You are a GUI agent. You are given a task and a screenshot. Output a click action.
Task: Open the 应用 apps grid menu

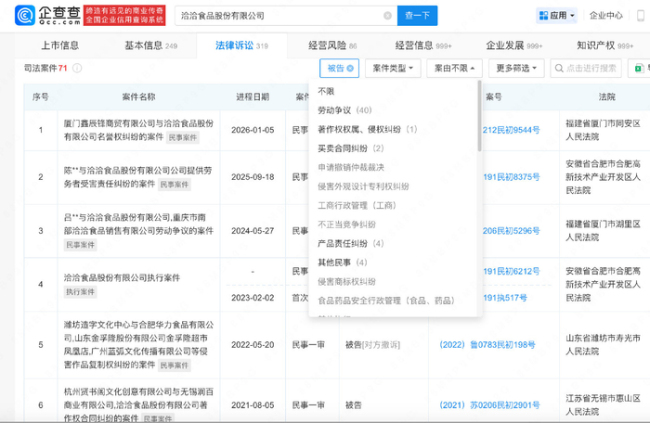pos(557,16)
